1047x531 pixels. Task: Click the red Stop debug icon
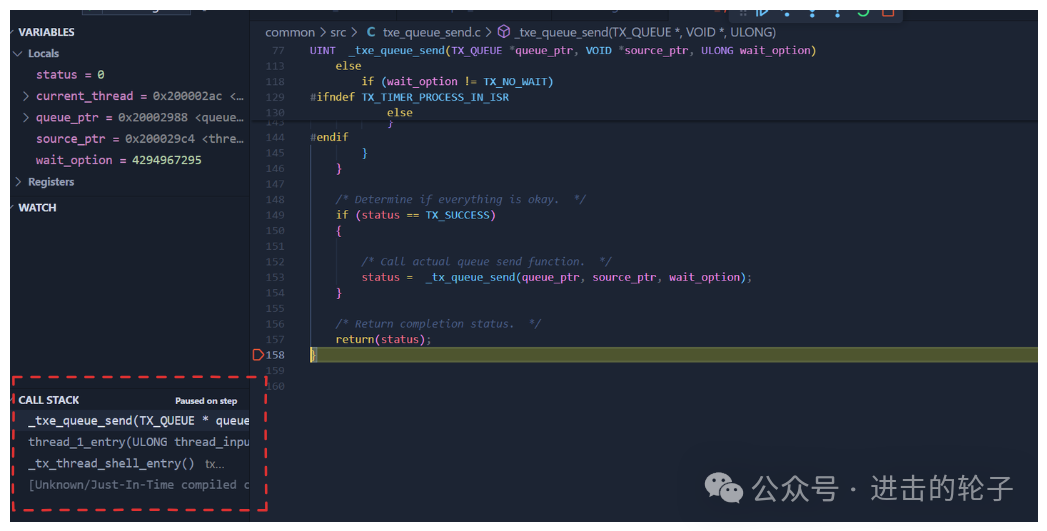point(887,12)
